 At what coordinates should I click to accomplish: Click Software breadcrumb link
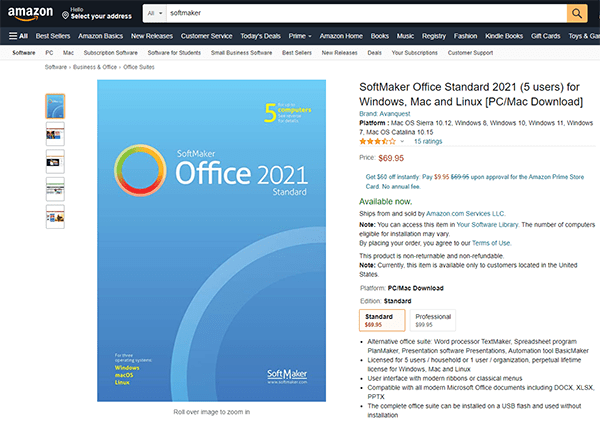click(56, 67)
